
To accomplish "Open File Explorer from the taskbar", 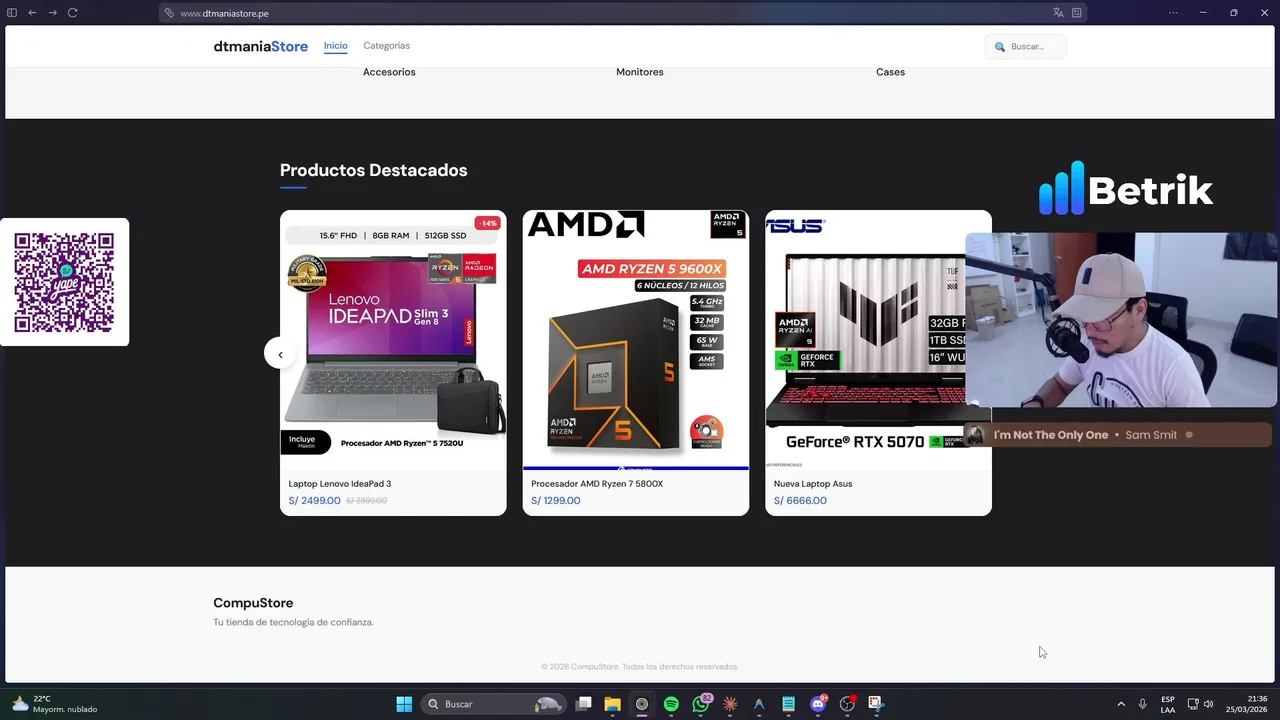I will pyautogui.click(x=613, y=704).
